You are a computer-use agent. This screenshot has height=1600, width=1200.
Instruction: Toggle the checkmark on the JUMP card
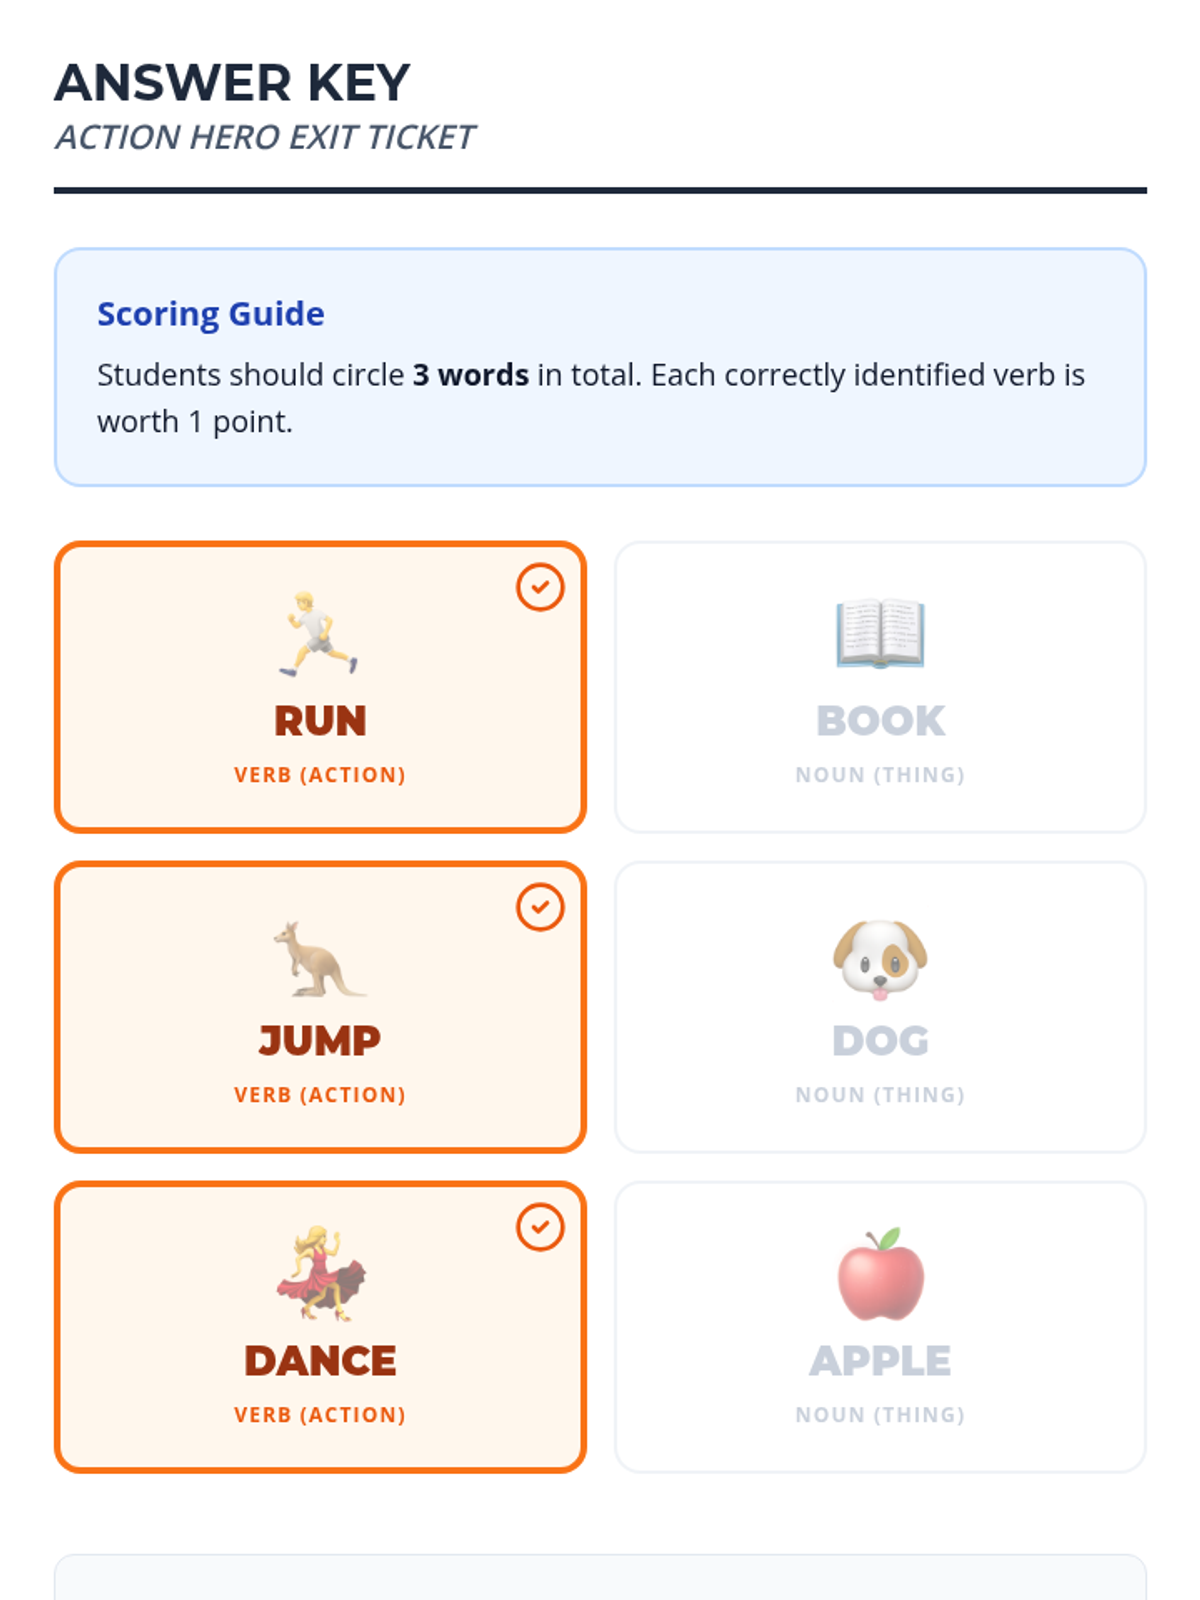coord(540,907)
